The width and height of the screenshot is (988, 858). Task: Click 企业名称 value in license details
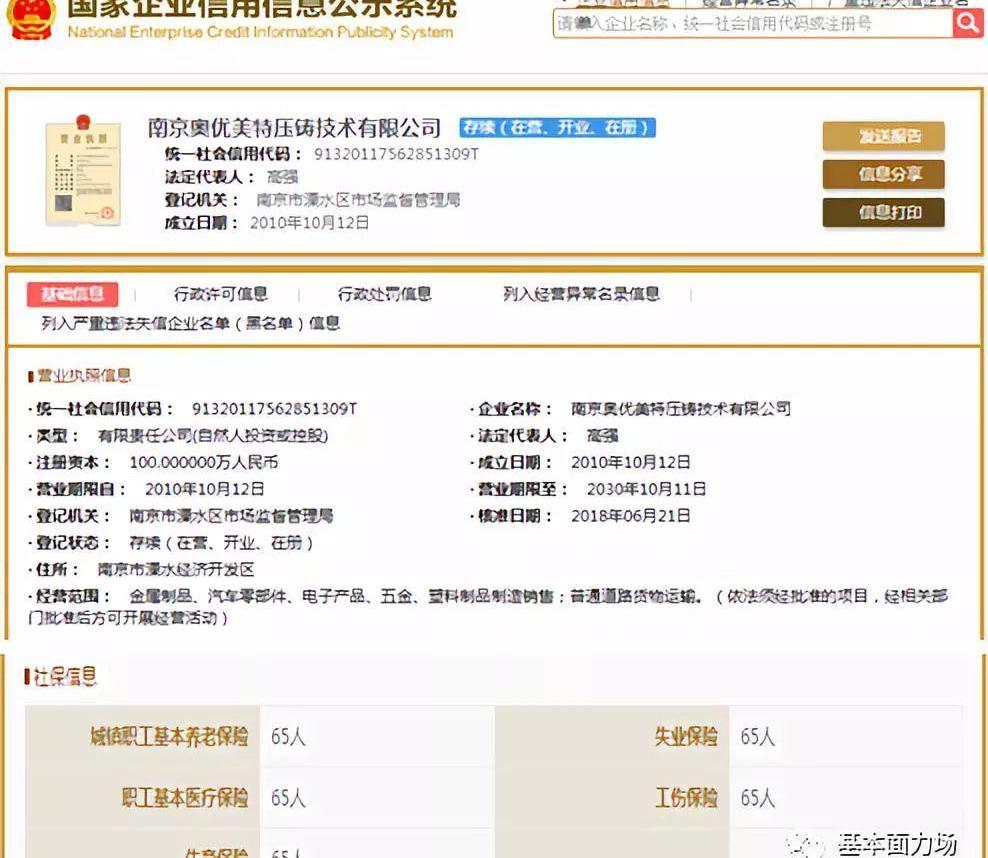tap(681, 409)
